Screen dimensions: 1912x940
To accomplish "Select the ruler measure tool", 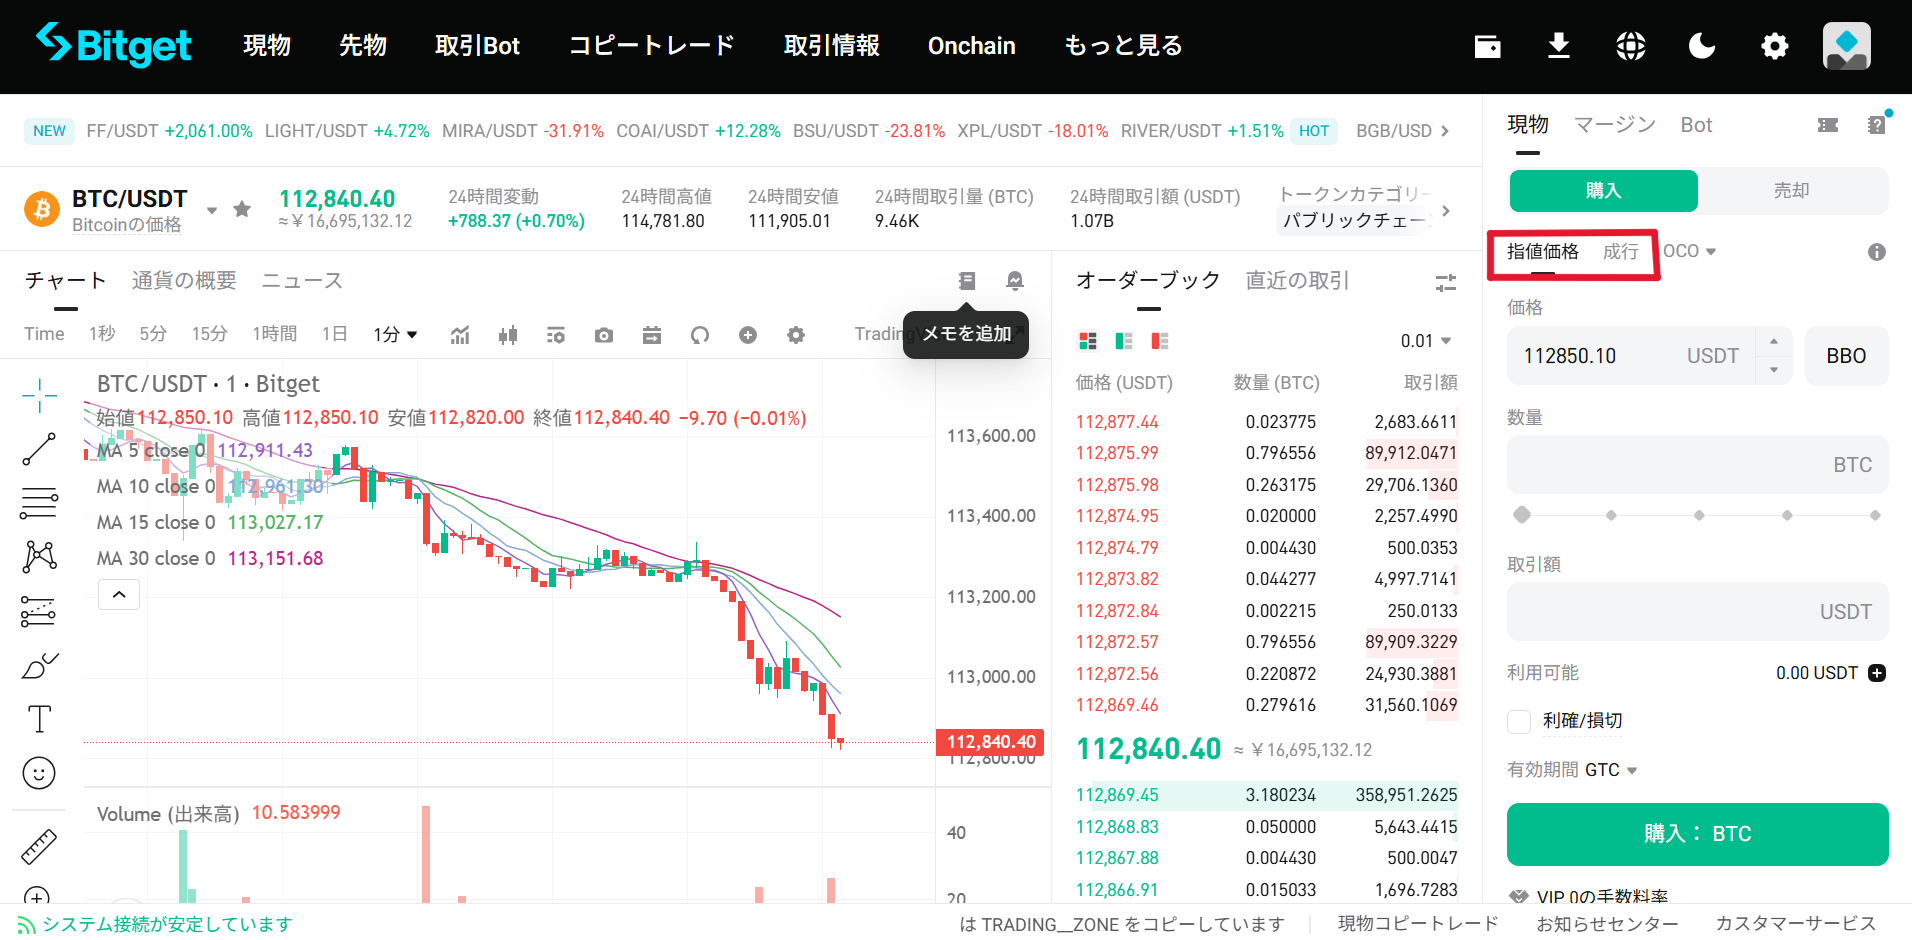I will click(39, 847).
